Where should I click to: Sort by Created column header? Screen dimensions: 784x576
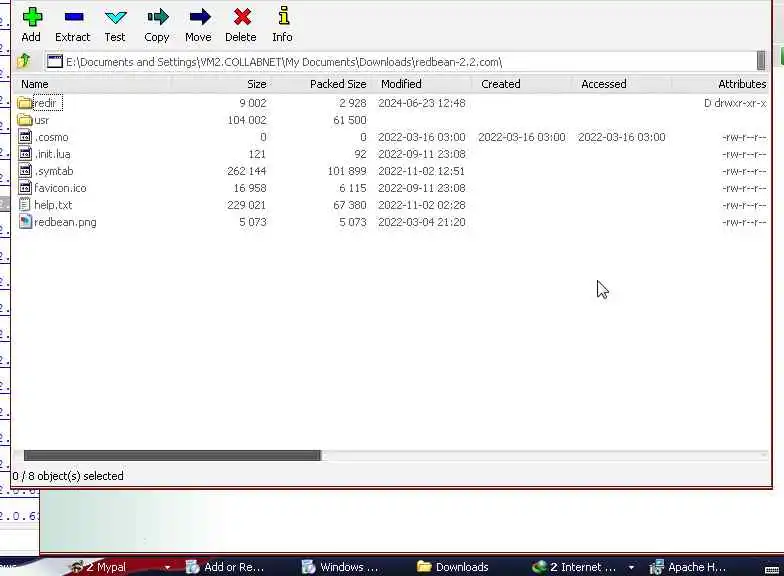click(500, 84)
